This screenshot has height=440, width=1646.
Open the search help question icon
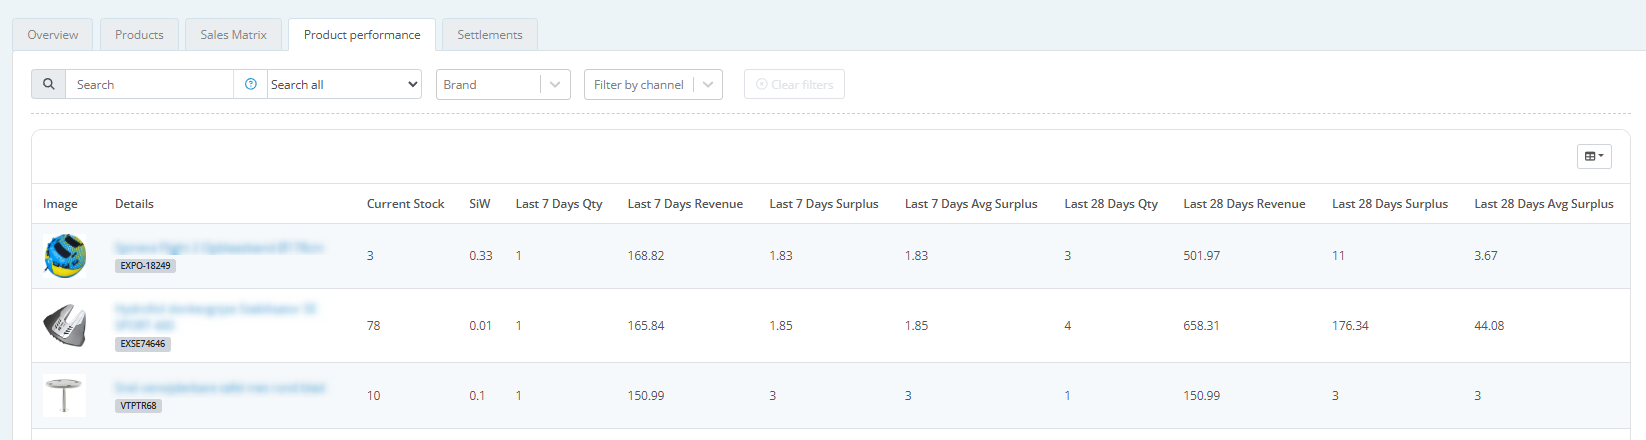click(x=251, y=84)
